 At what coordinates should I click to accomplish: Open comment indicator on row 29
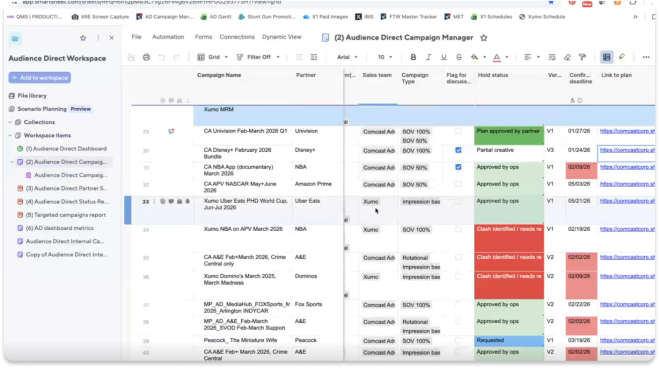tap(171, 131)
